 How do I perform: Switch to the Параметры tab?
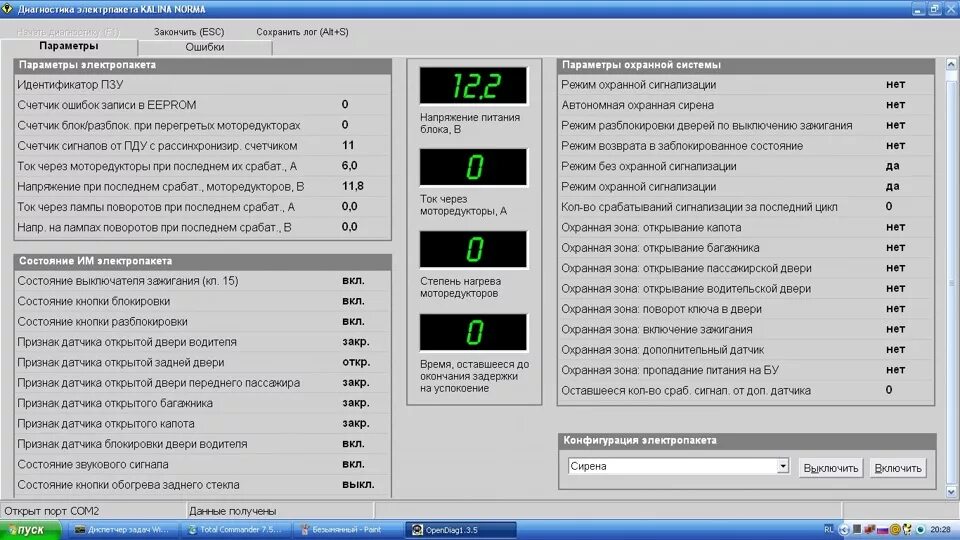[69, 46]
